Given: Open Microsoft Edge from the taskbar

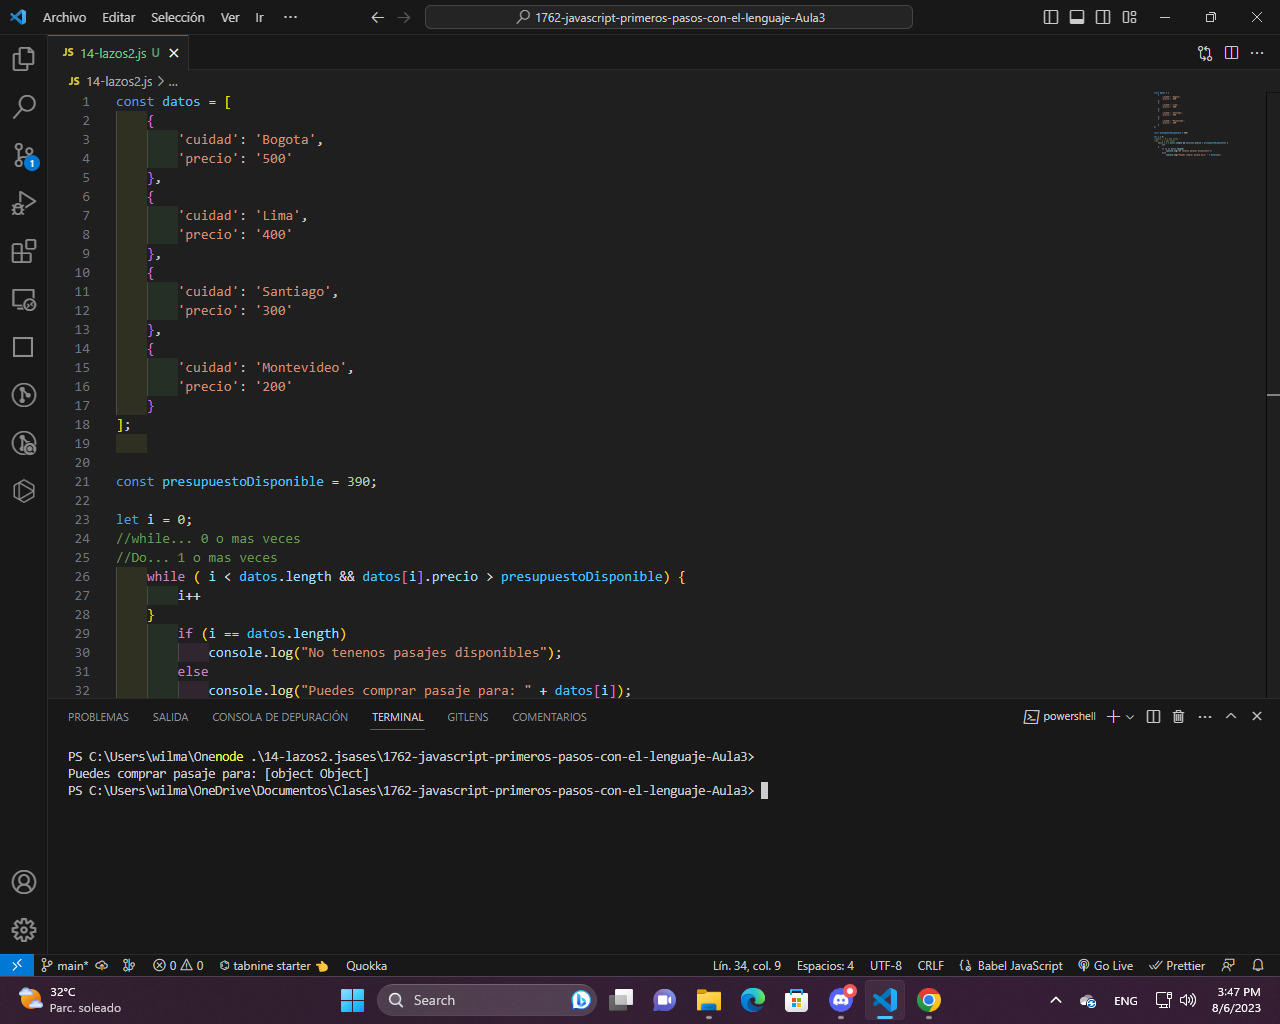Looking at the screenshot, I should (753, 1000).
